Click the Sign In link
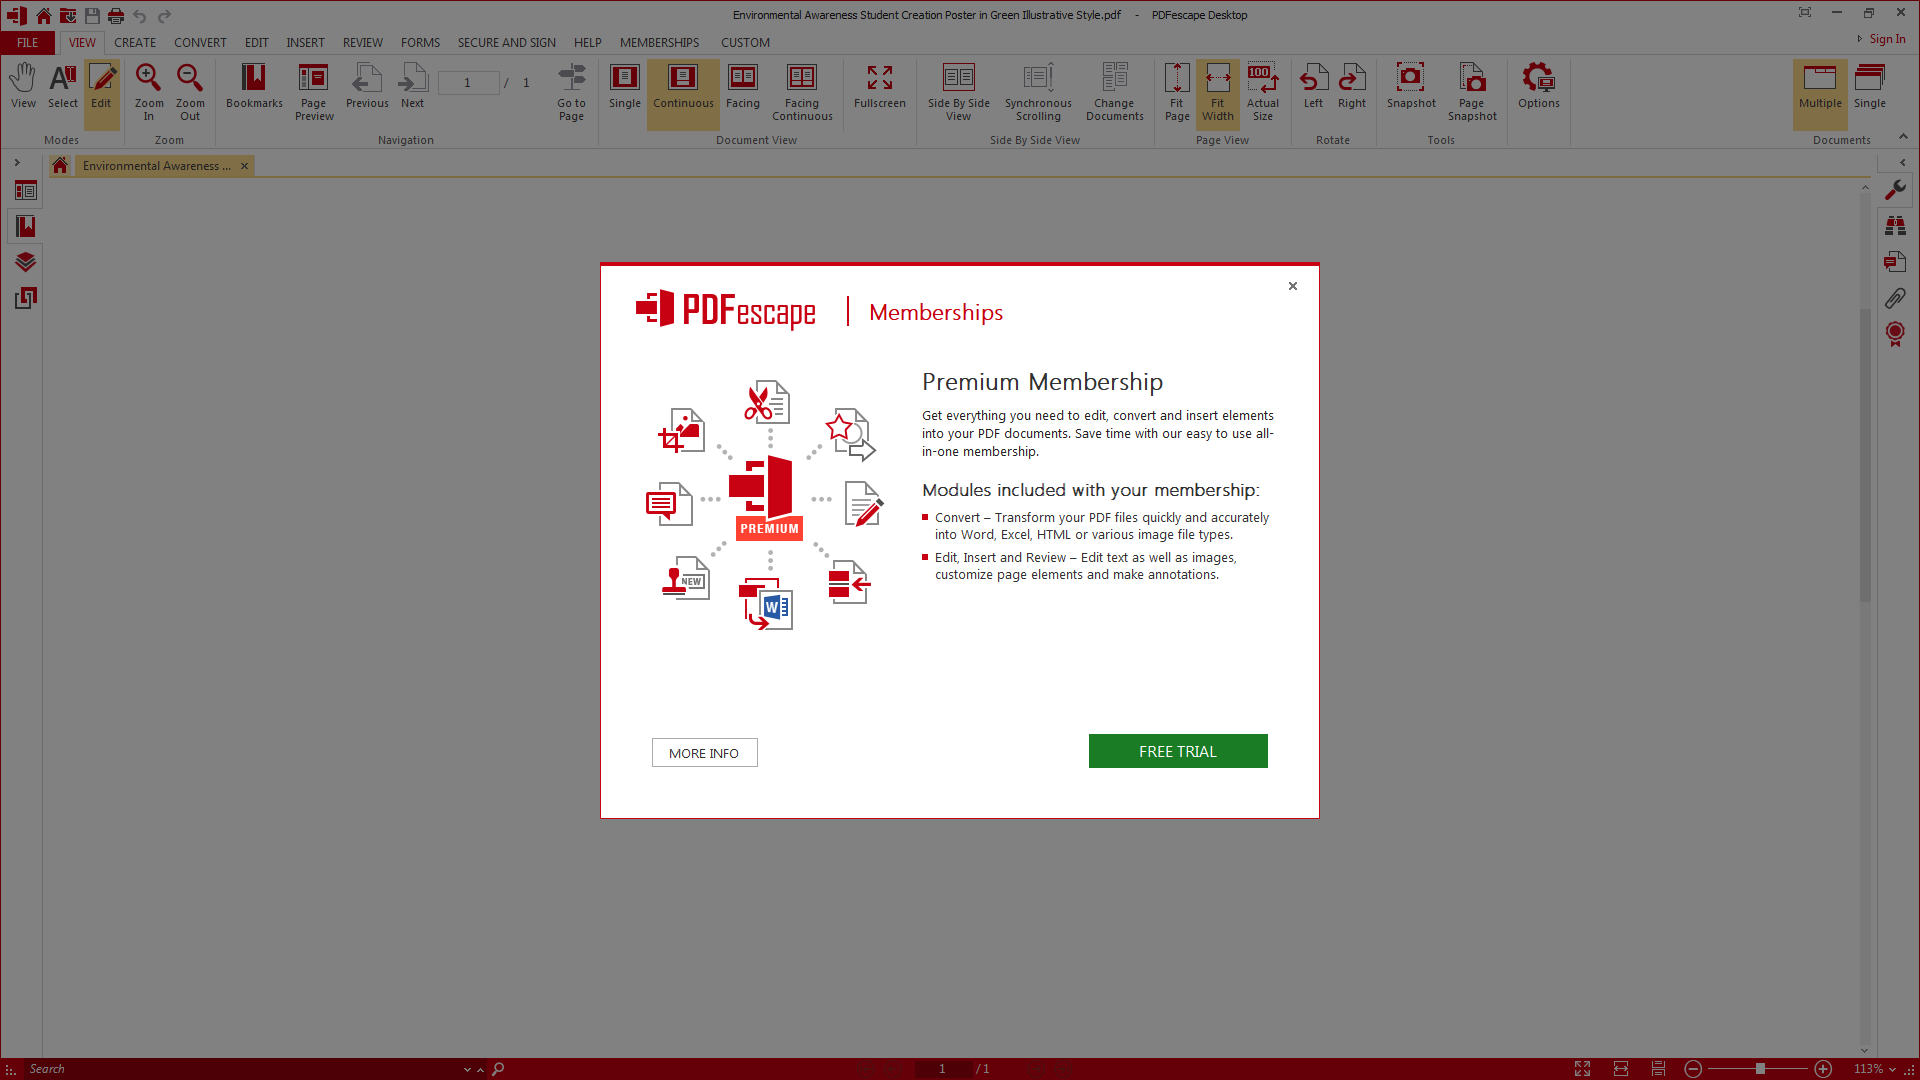1920x1080 pixels. pyautogui.click(x=1887, y=39)
